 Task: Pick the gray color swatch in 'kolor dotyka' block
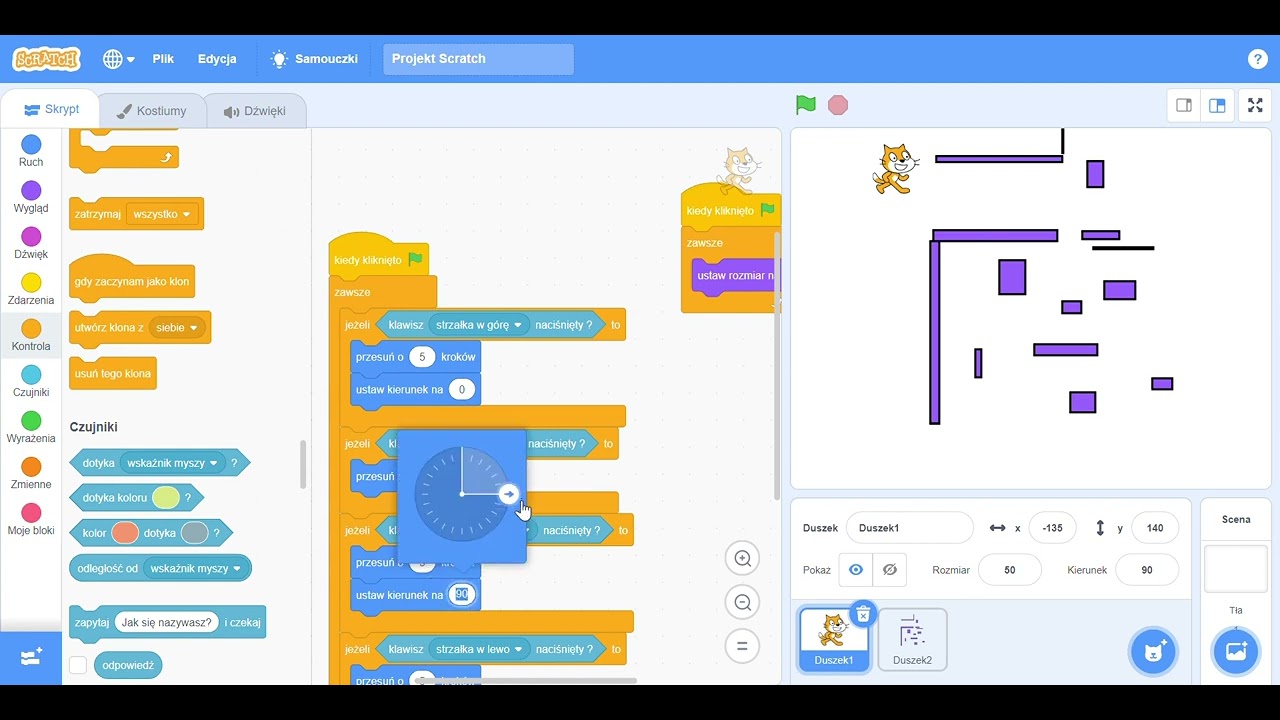[x=194, y=533]
